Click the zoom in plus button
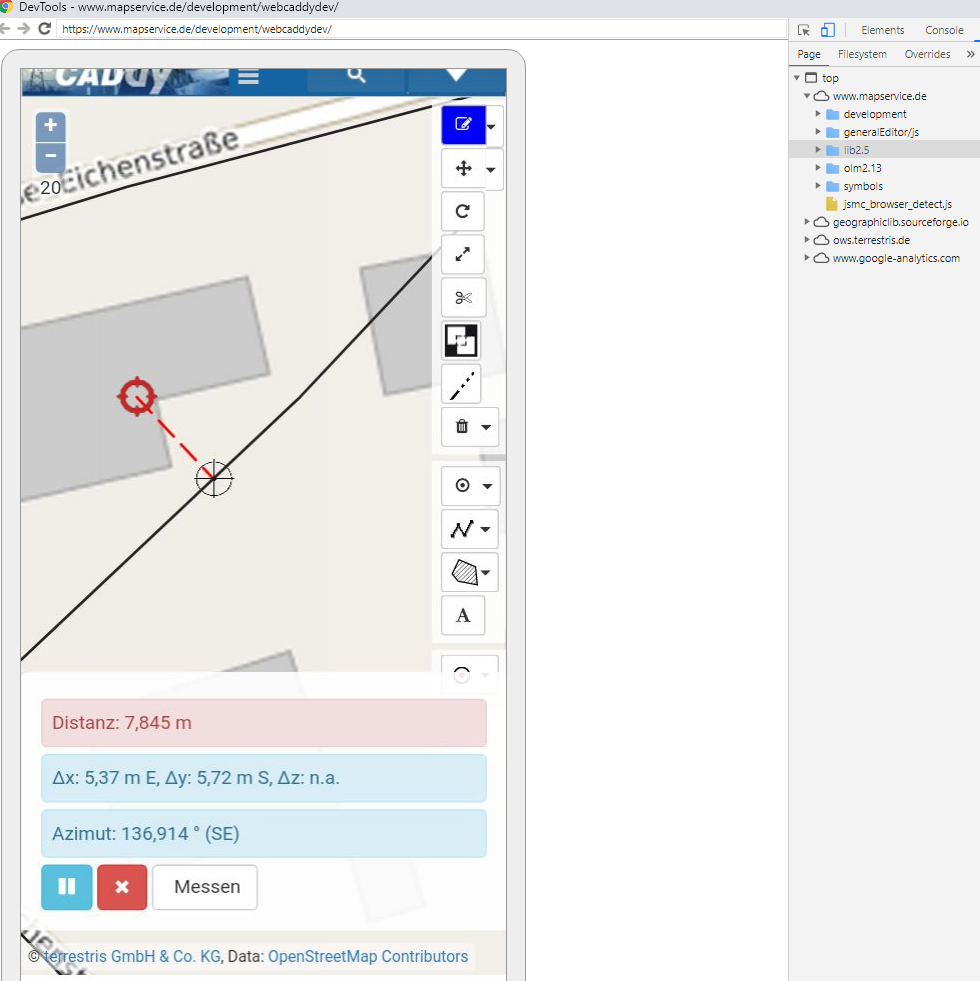Viewport: 980px width, 981px height. tap(51, 127)
